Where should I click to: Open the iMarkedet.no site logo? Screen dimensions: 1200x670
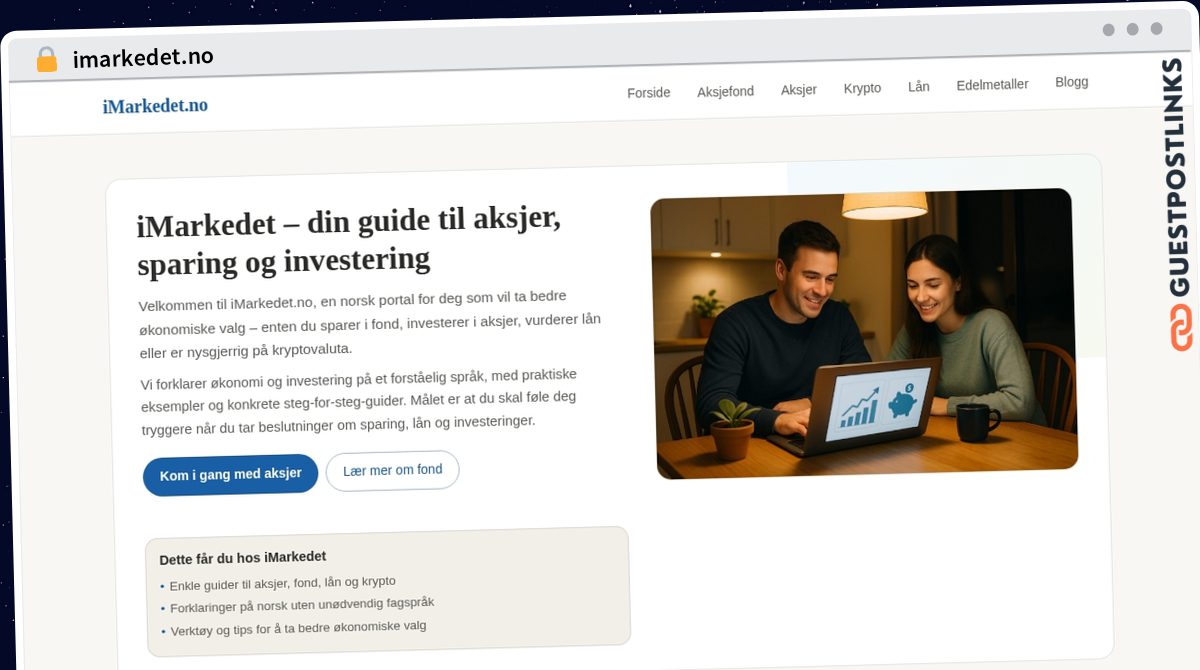tap(155, 106)
